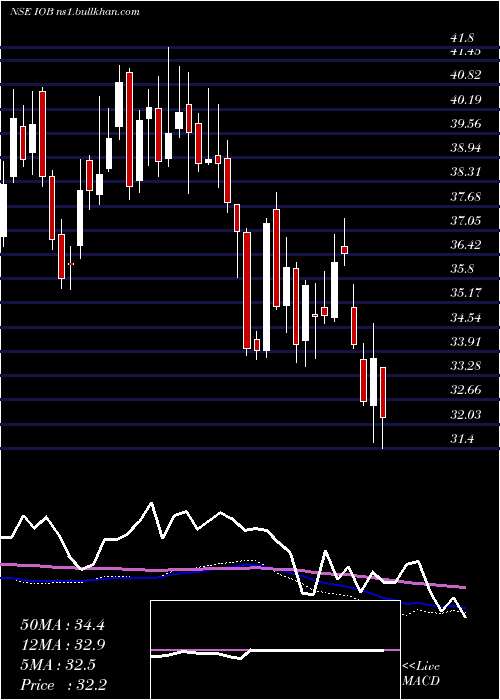The width and height of the screenshot is (500, 700).
Task: Click the 37.68 price axis label
Action: pos(466,196)
